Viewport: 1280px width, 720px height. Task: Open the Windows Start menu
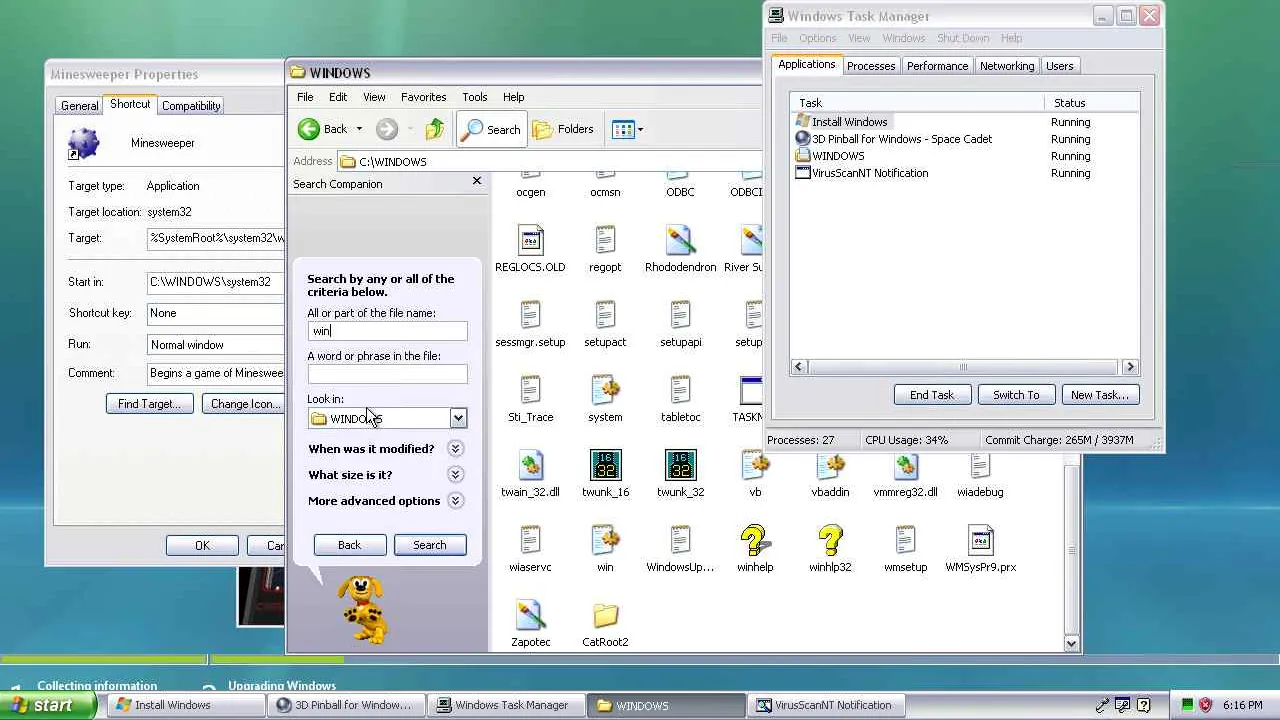[x=48, y=705]
